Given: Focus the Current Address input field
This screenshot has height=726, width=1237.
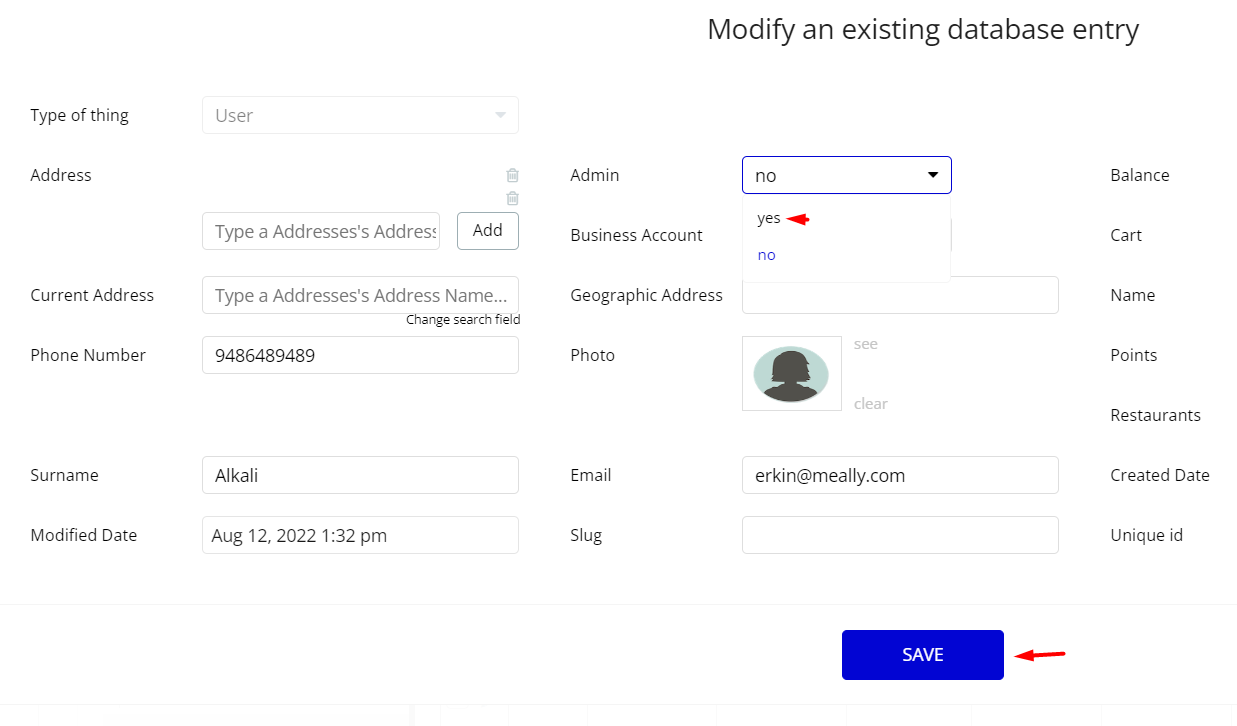Looking at the screenshot, I should 360,295.
